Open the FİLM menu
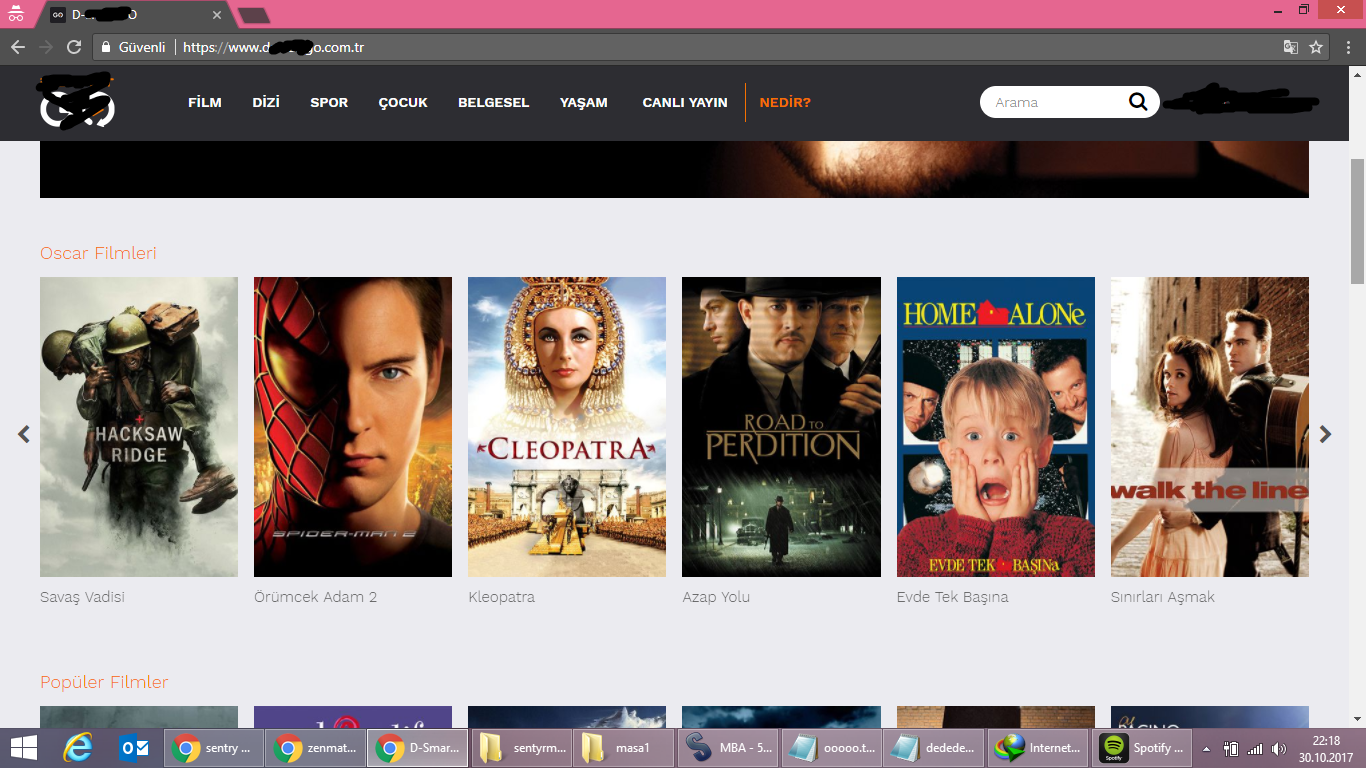Image resolution: width=1366 pixels, height=768 pixels. click(x=205, y=103)
